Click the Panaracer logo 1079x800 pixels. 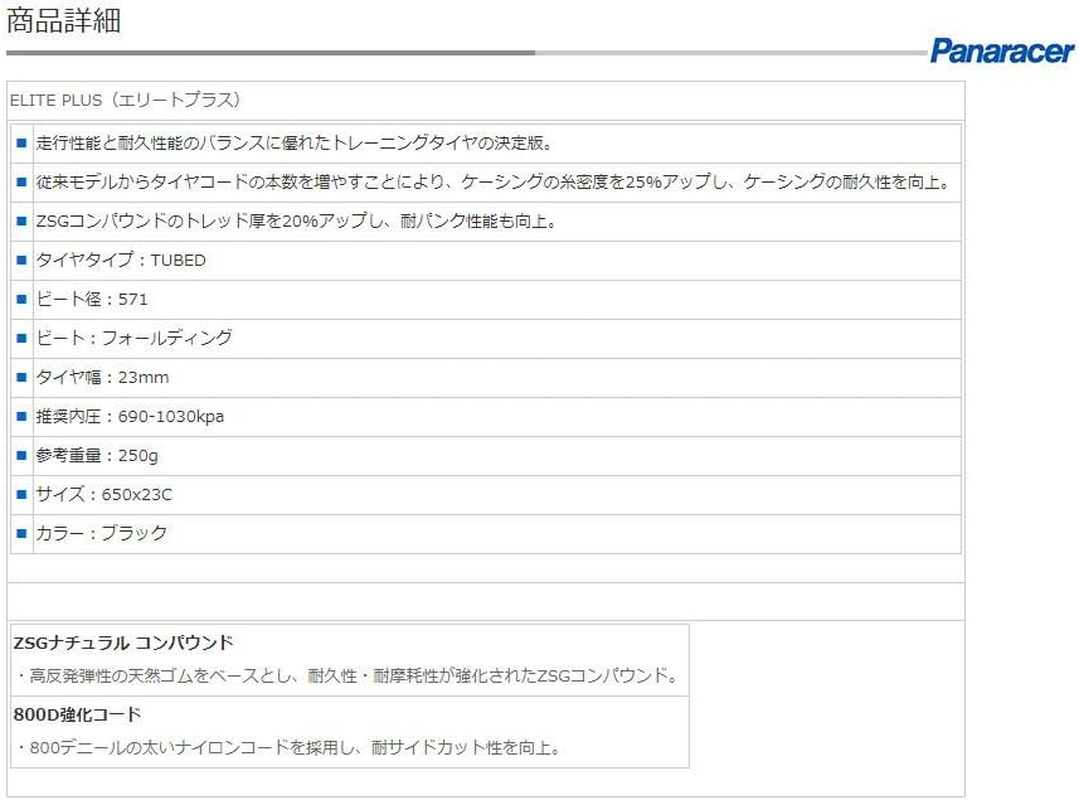[x=1001, y=50]
